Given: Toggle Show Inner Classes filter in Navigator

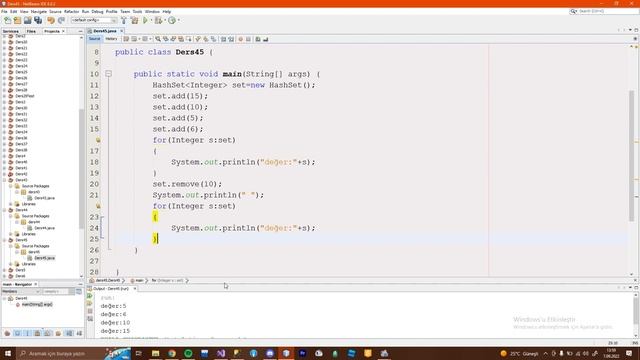Looking at the screenshot, I should [x=48, y=333].
